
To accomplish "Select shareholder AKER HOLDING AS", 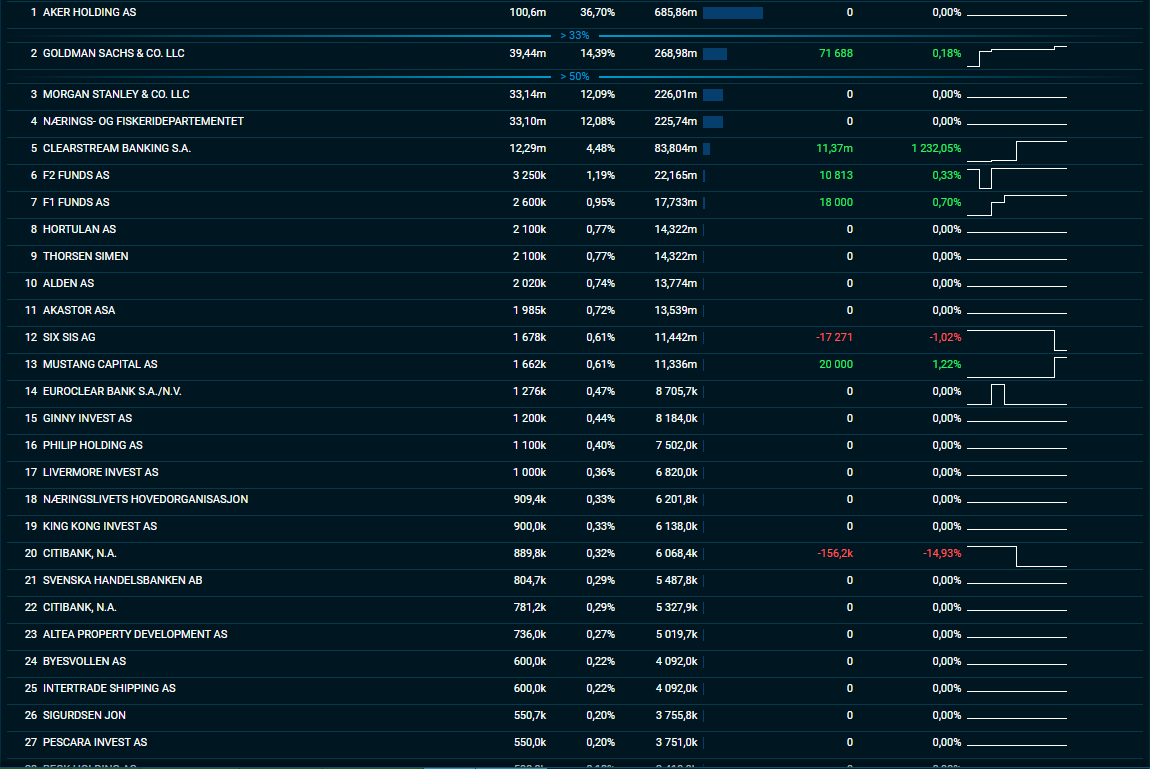I will coord(89,12).
